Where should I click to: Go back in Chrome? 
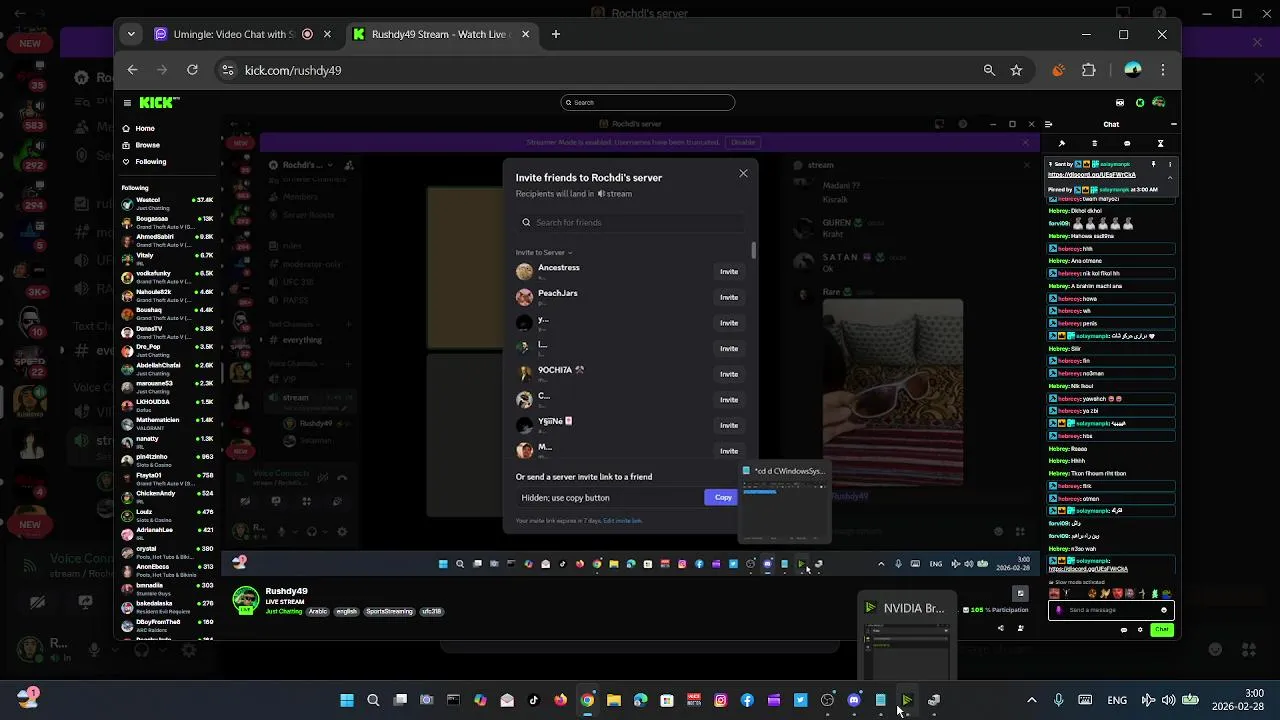(132, 70)
